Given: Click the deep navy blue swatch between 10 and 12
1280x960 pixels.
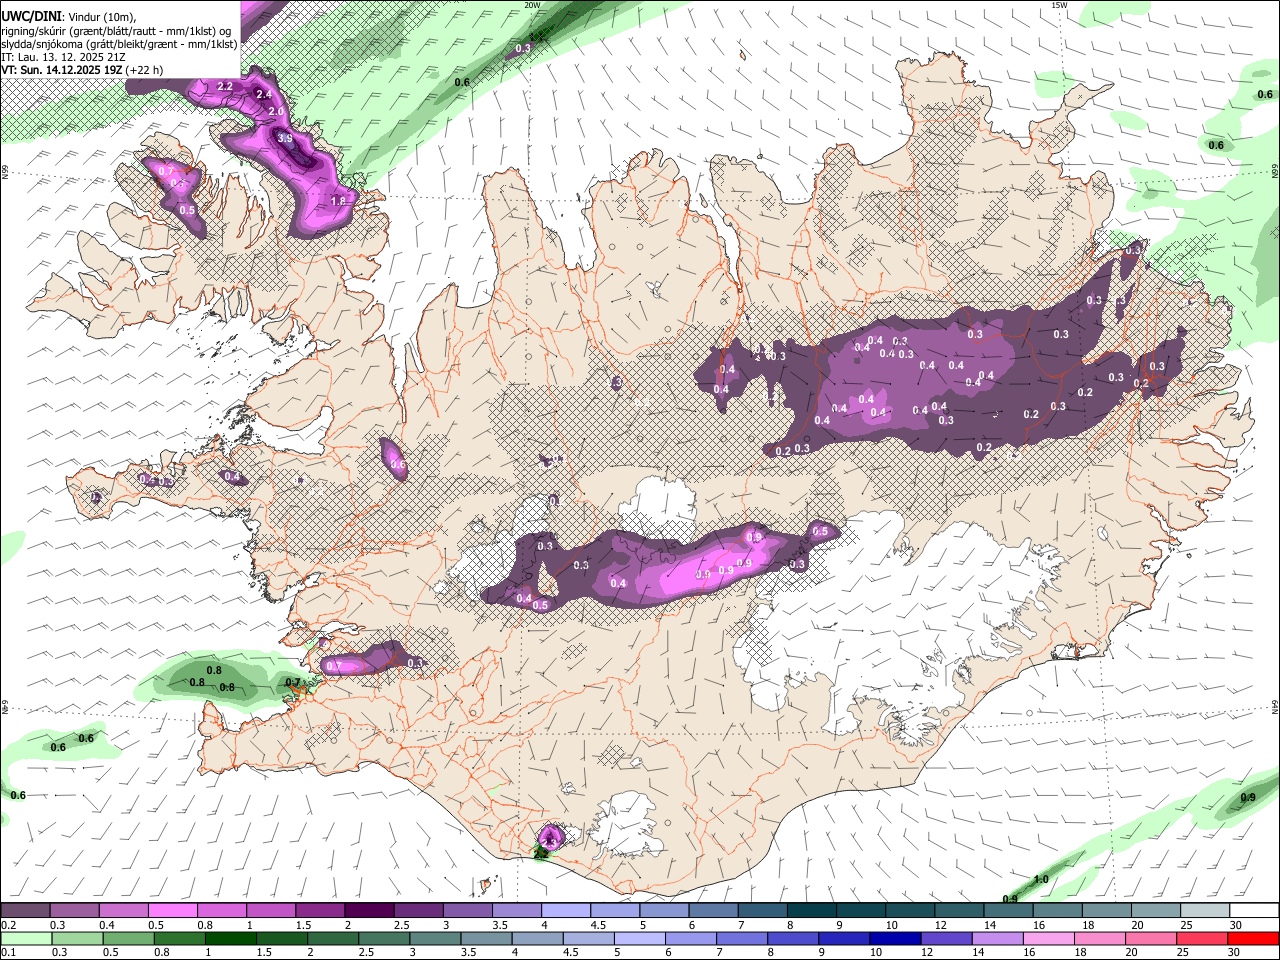Looking at the screenshot, I should [x=895, y=939].
